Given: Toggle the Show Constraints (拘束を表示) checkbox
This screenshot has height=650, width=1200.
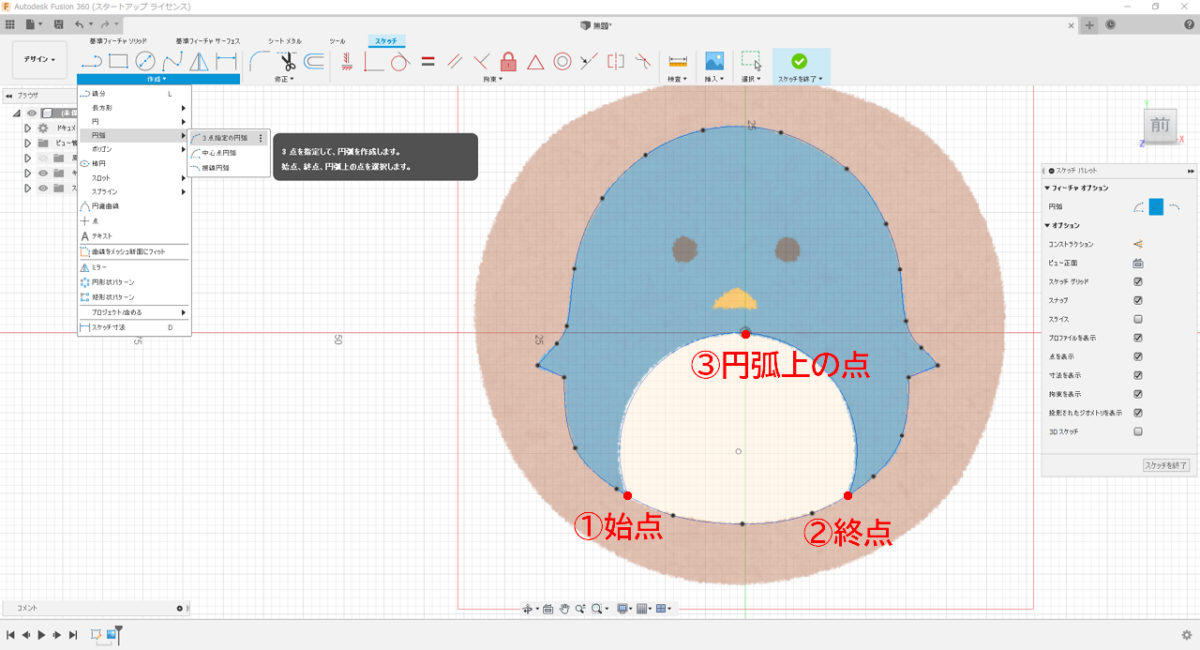Looking at the screenshot, I should (x=1138, y=394).
